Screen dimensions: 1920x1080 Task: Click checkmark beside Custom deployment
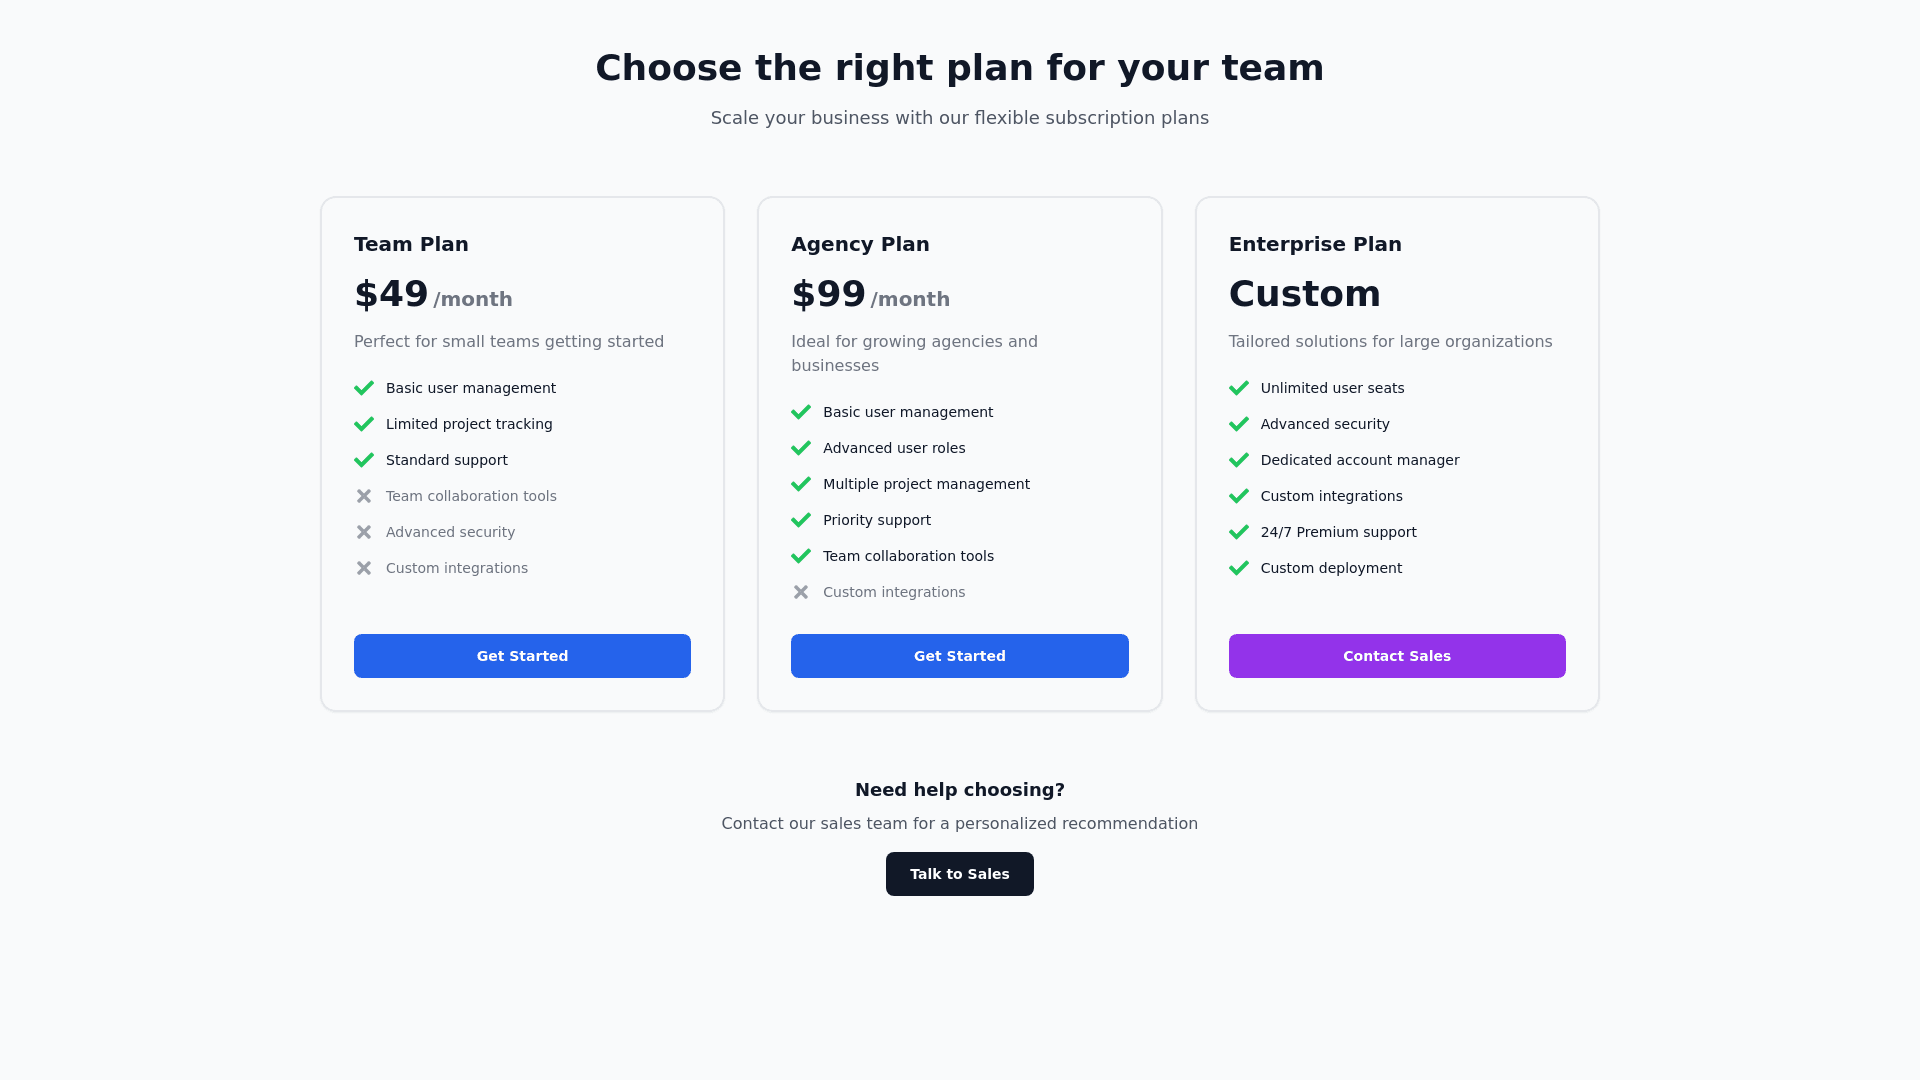(1239, 568)
